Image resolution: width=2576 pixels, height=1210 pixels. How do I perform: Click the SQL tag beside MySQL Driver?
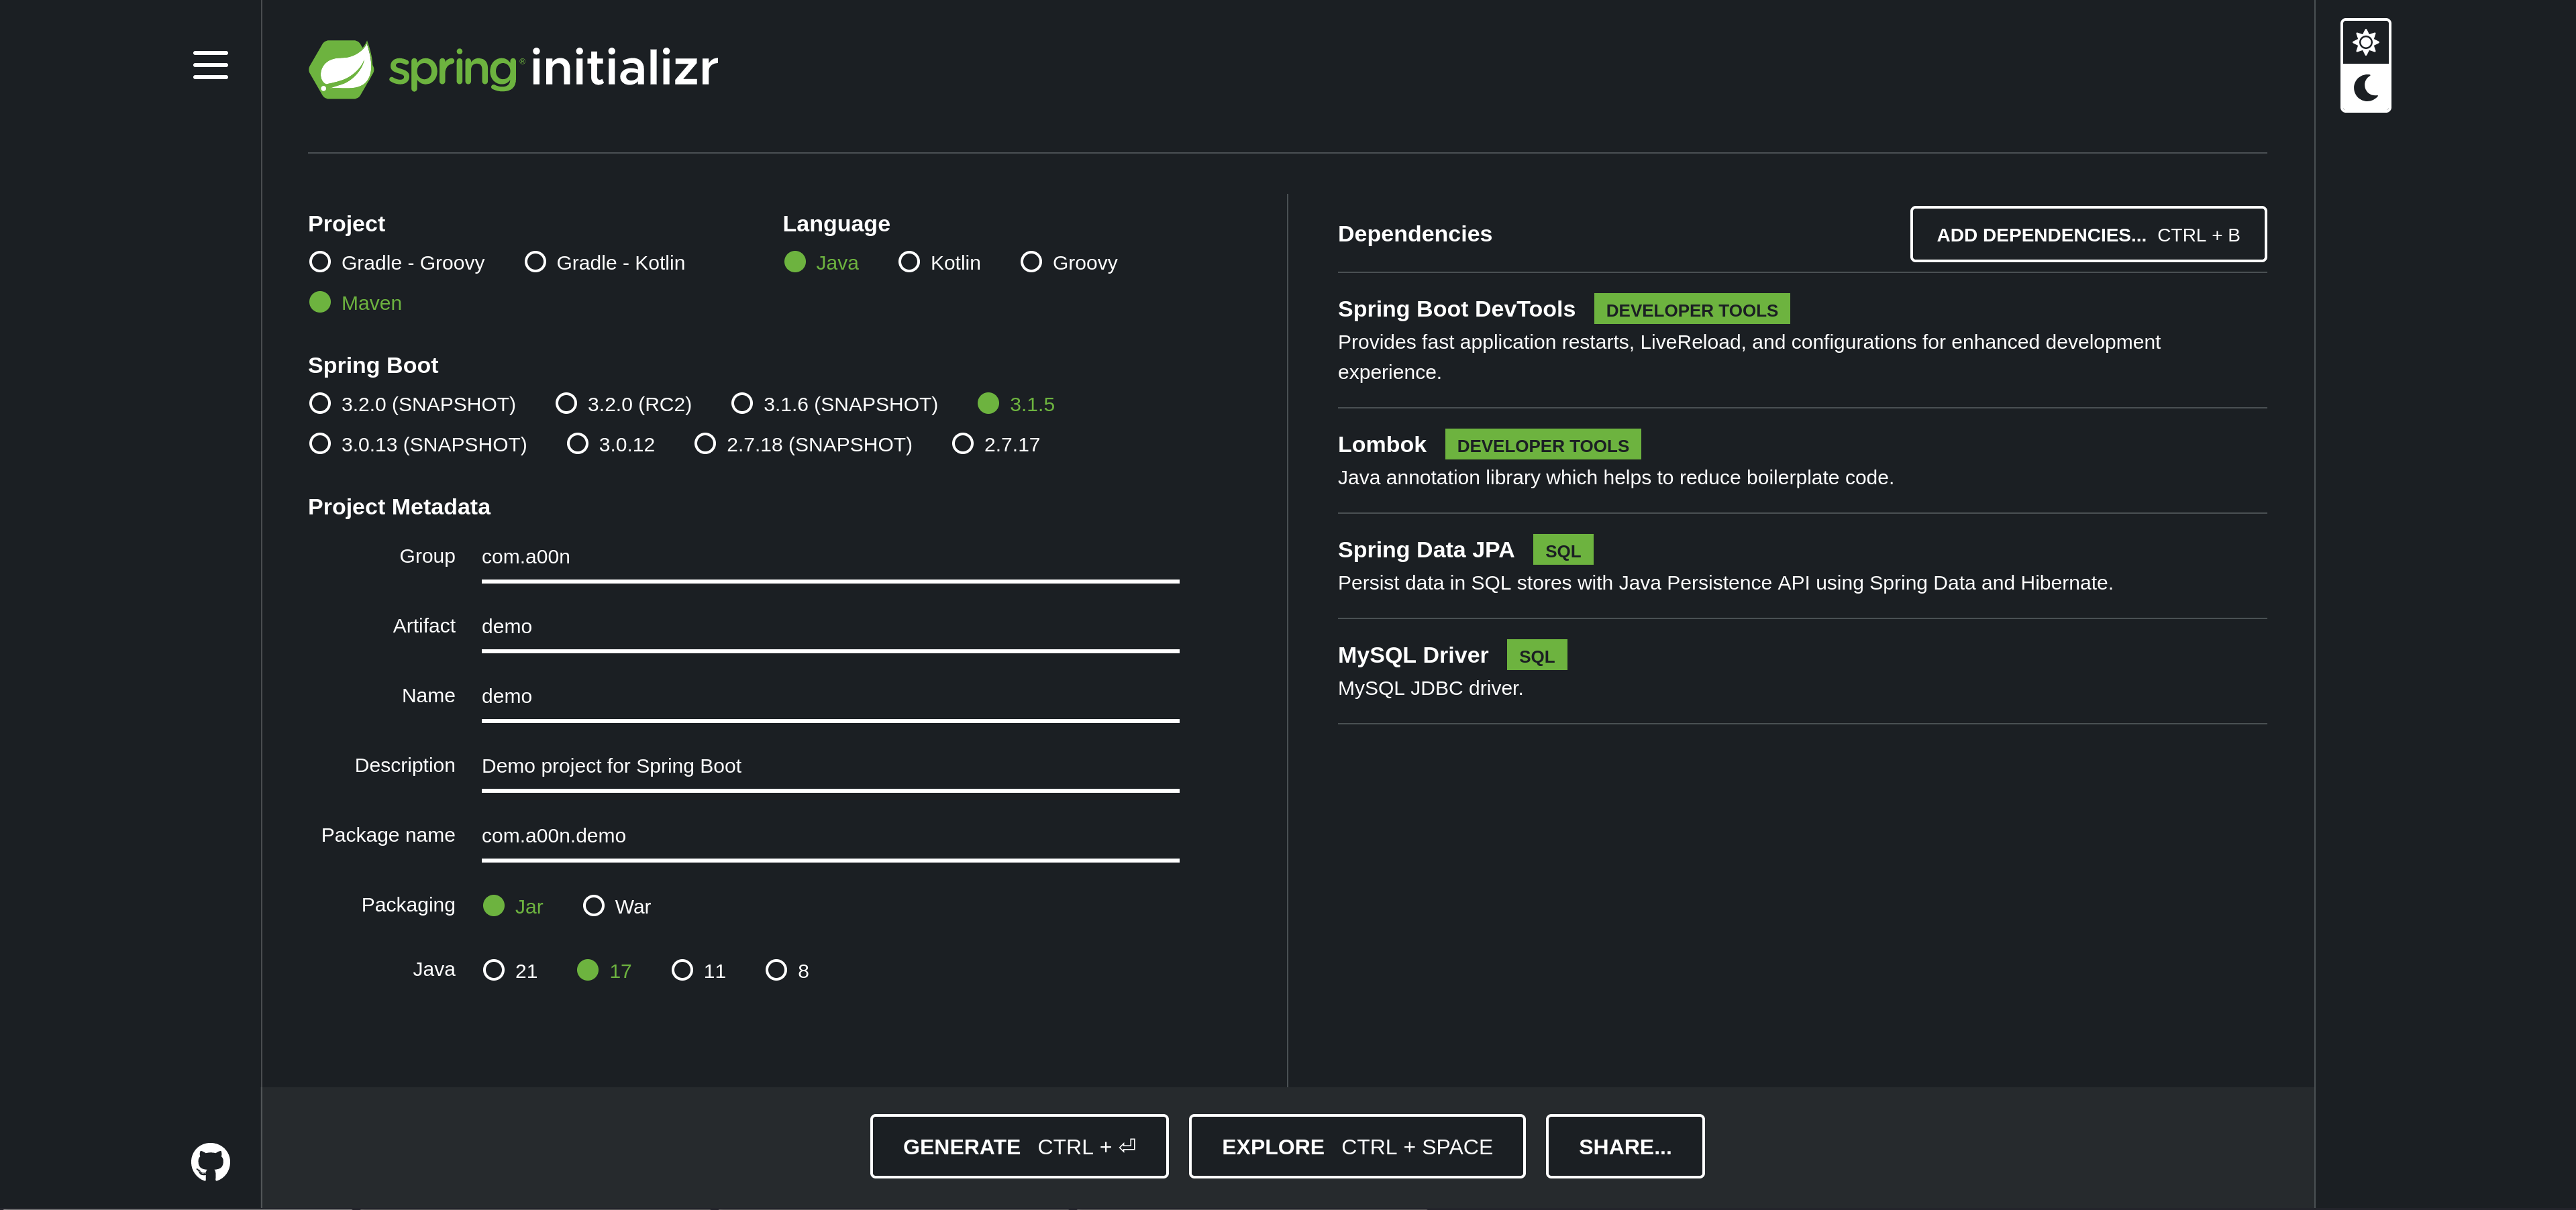pos(1536,656)
